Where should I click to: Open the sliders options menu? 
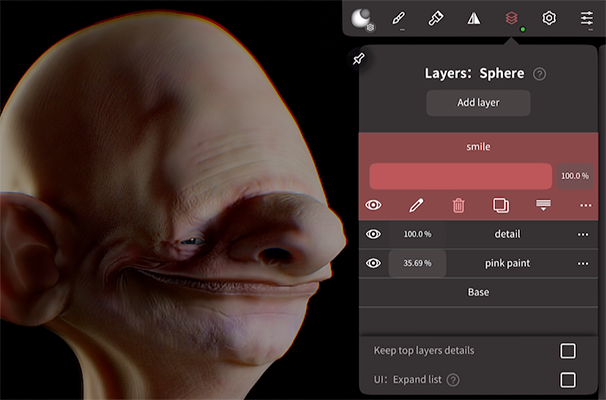[x=587, y=18]
